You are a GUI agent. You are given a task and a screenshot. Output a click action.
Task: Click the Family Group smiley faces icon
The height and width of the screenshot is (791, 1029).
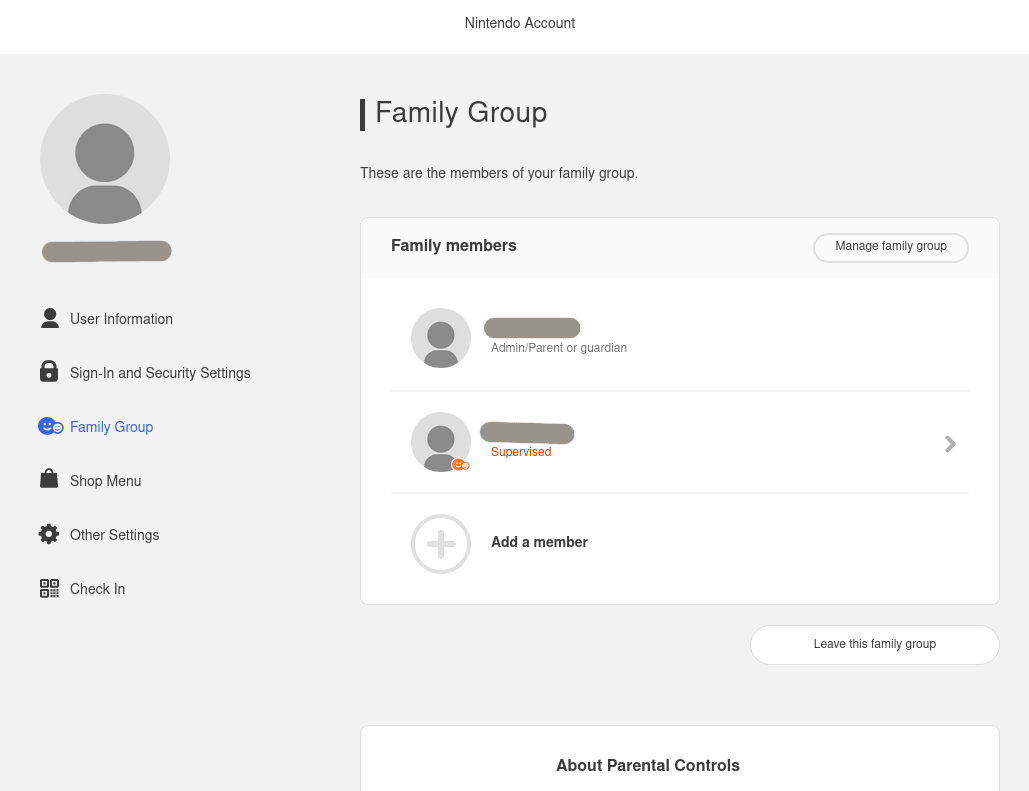coord(50,426)
